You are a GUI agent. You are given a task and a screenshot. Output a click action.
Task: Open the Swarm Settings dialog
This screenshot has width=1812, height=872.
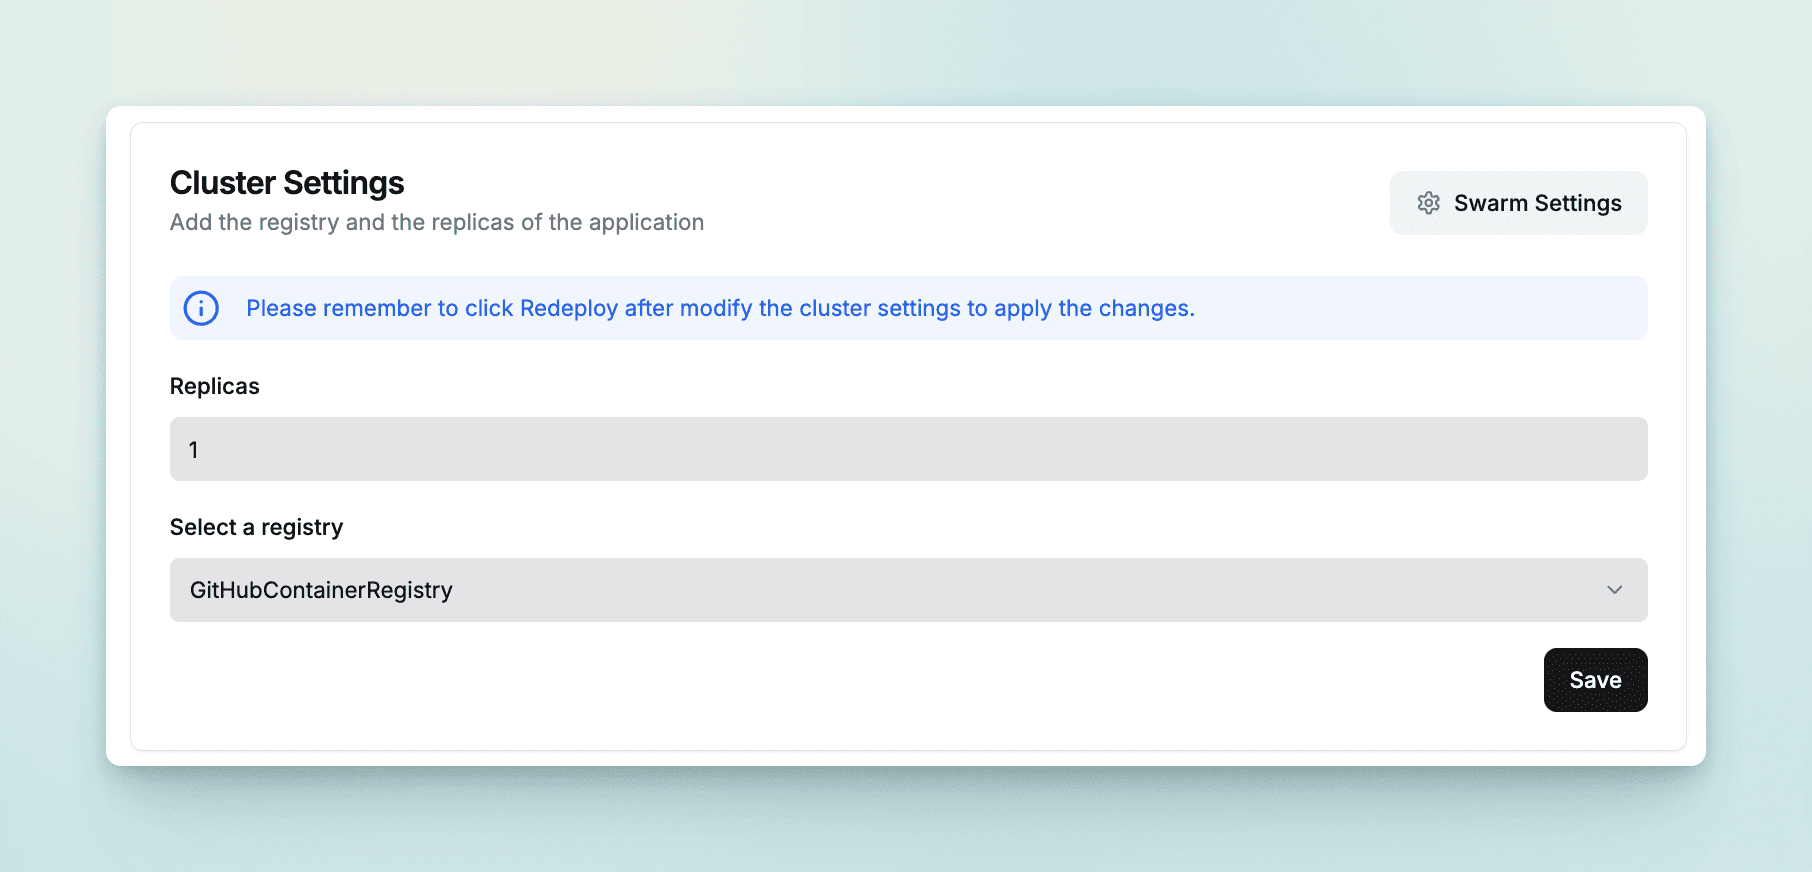(1518, 203)
